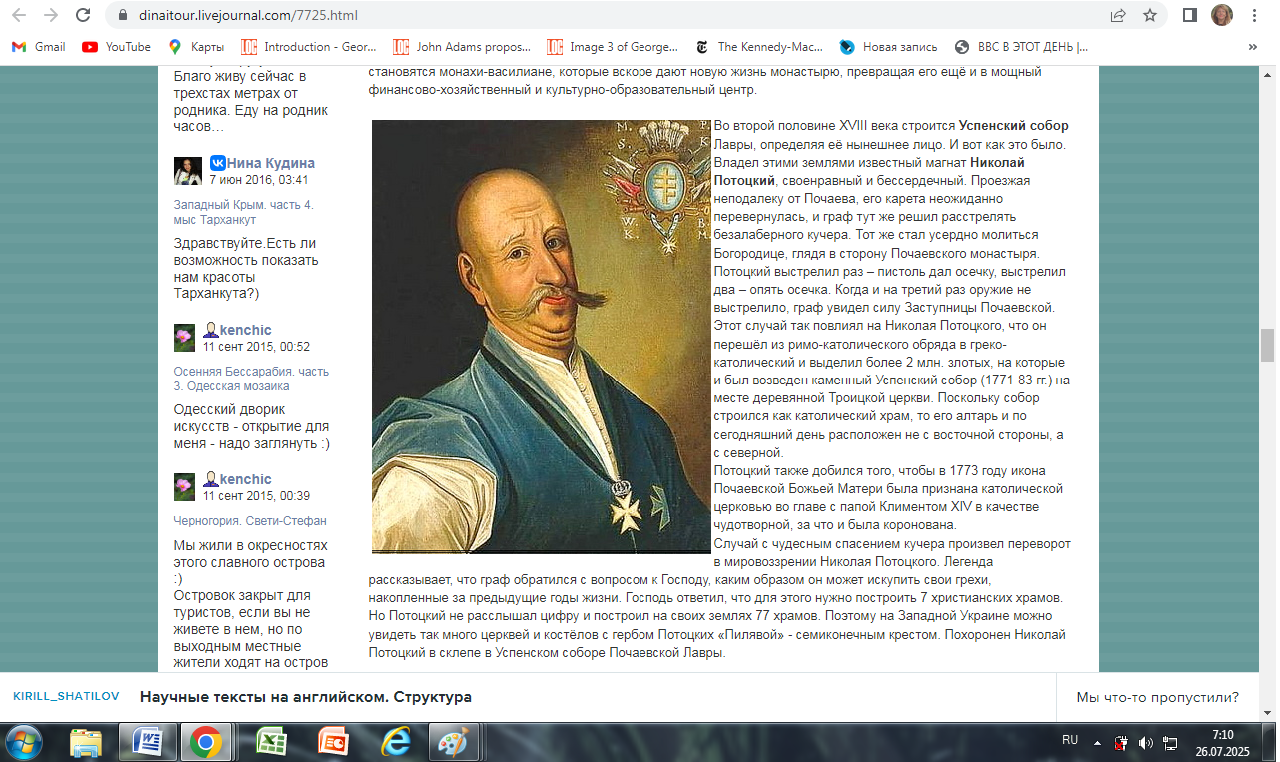Open Нина Кудина commenter profile

tap(270, 163)
